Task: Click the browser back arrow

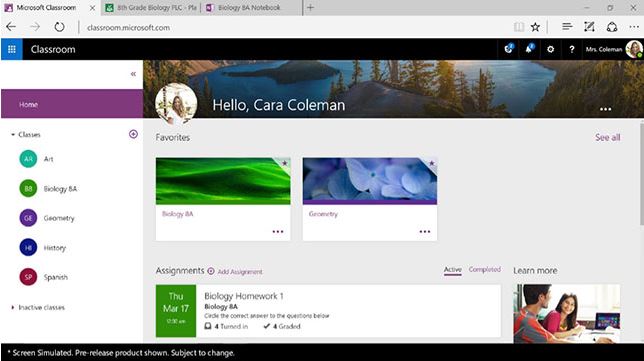Action: (11, 27)
